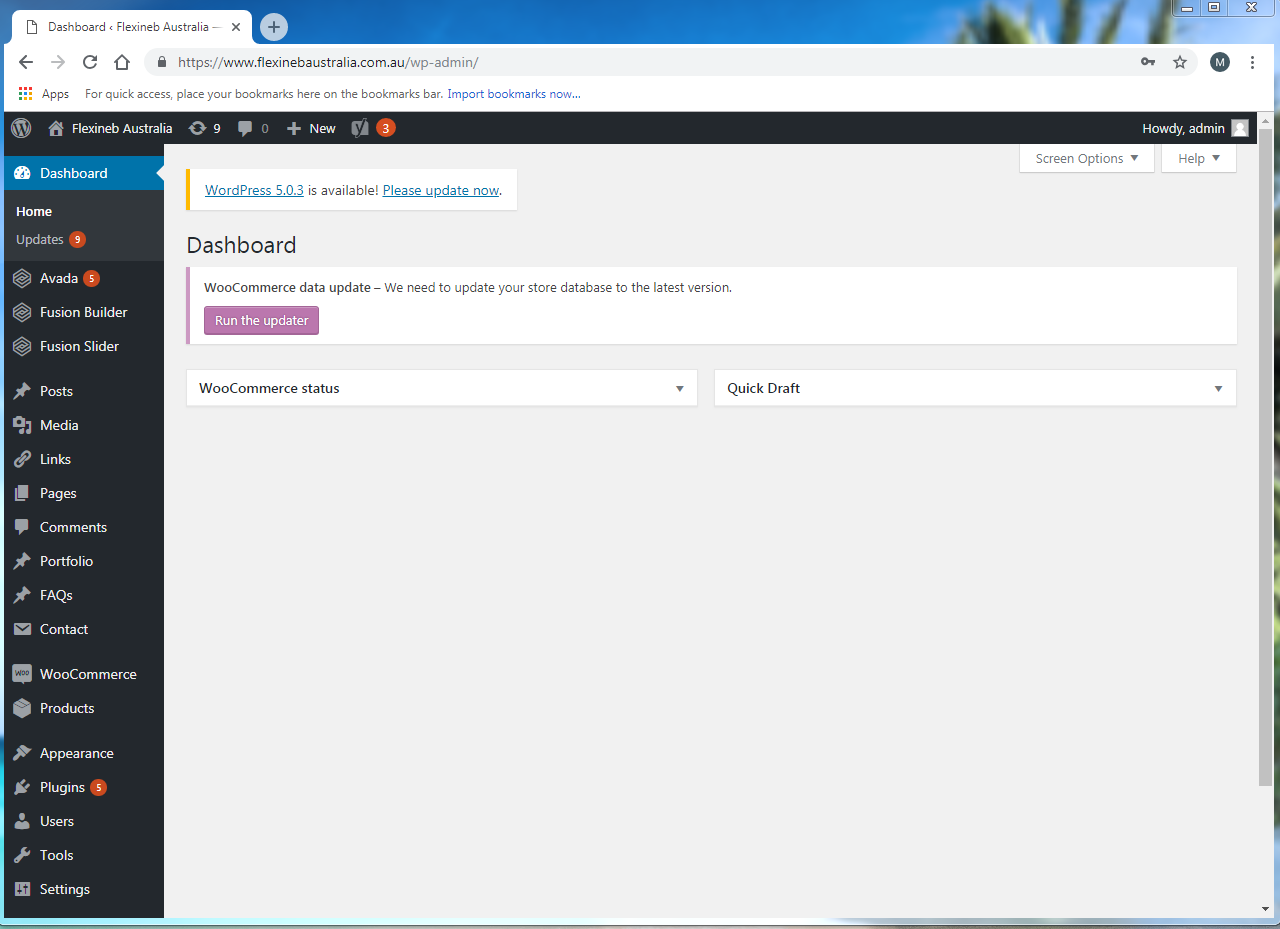The width and height of the screenshot is (1280, 929).
Task: Click the Please update now link
Action: 440,190
